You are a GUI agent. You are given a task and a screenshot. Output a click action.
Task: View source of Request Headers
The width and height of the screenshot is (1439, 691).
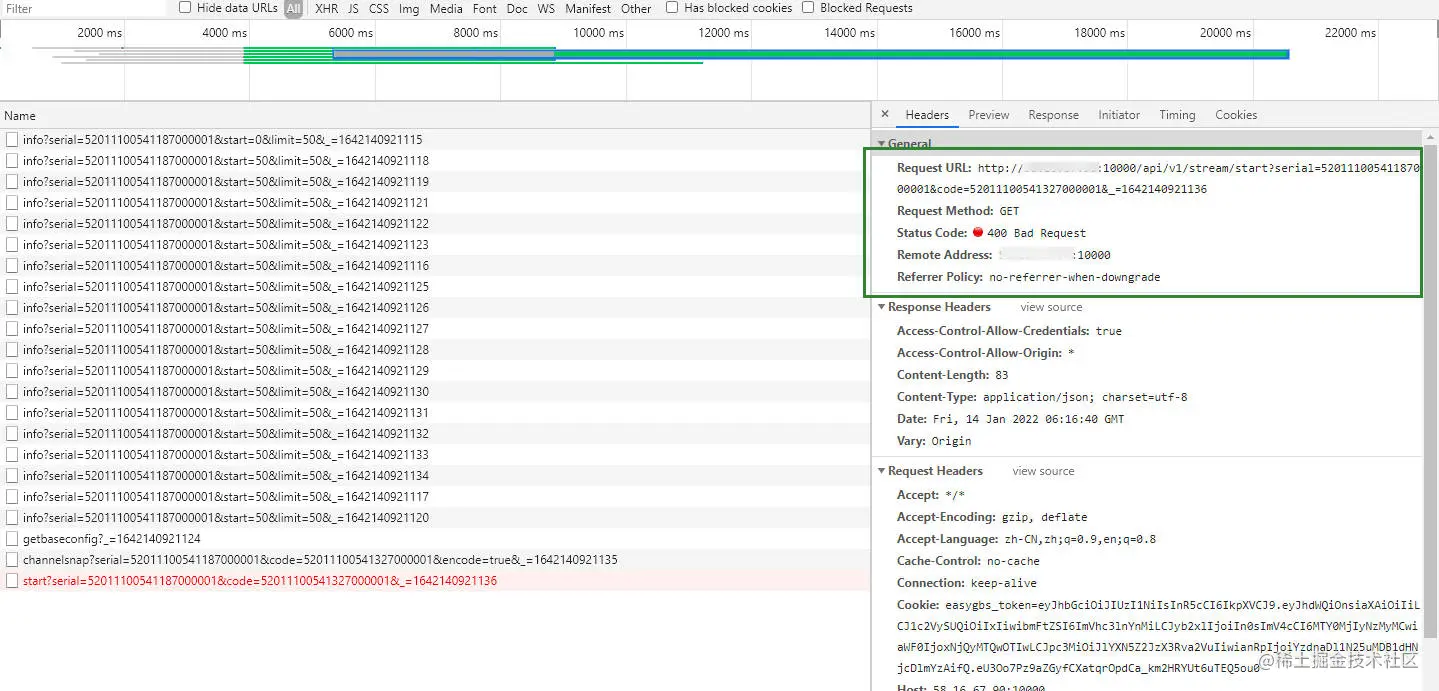point(1043,471)
